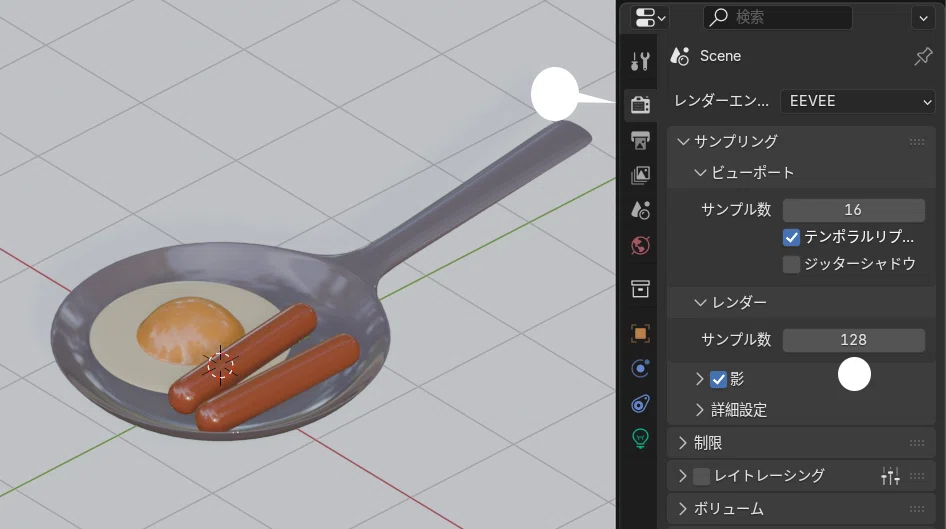The image size is (946, 529).
Task: Open the Object properties tab
Action: [x=640, y=334]
